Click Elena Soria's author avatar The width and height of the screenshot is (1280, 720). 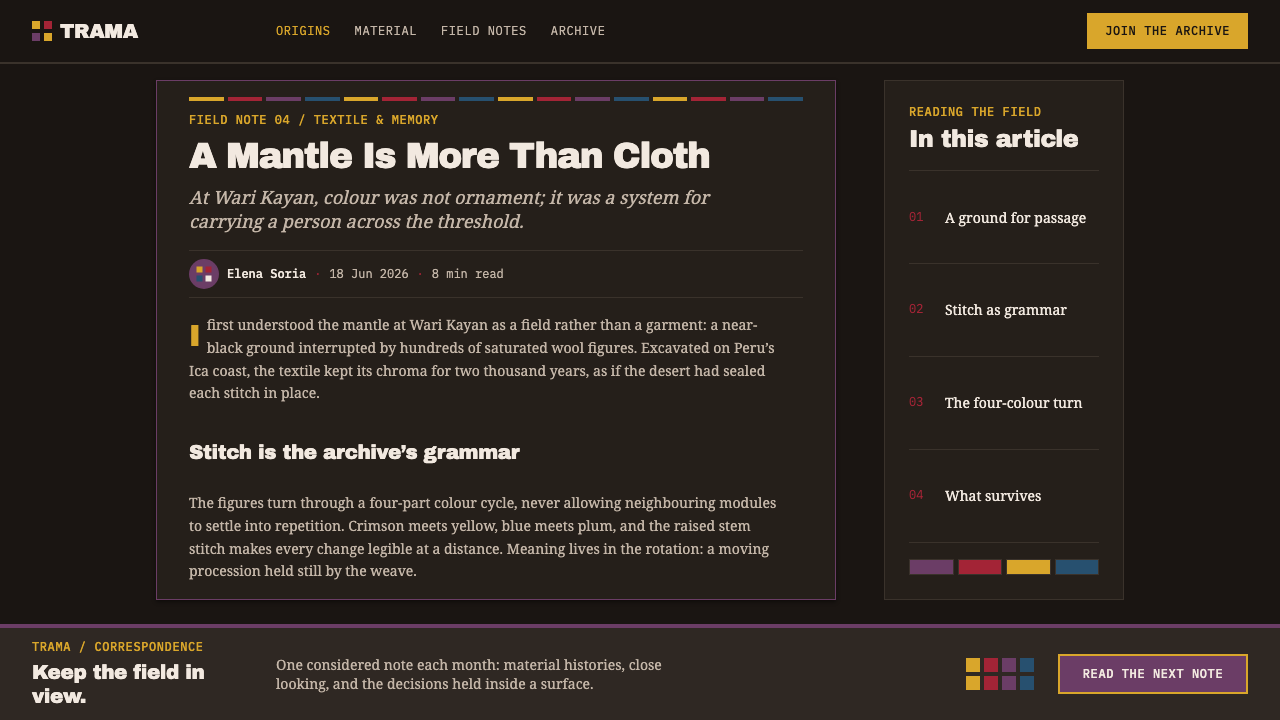pyautogui.click(x=204, y=274)
